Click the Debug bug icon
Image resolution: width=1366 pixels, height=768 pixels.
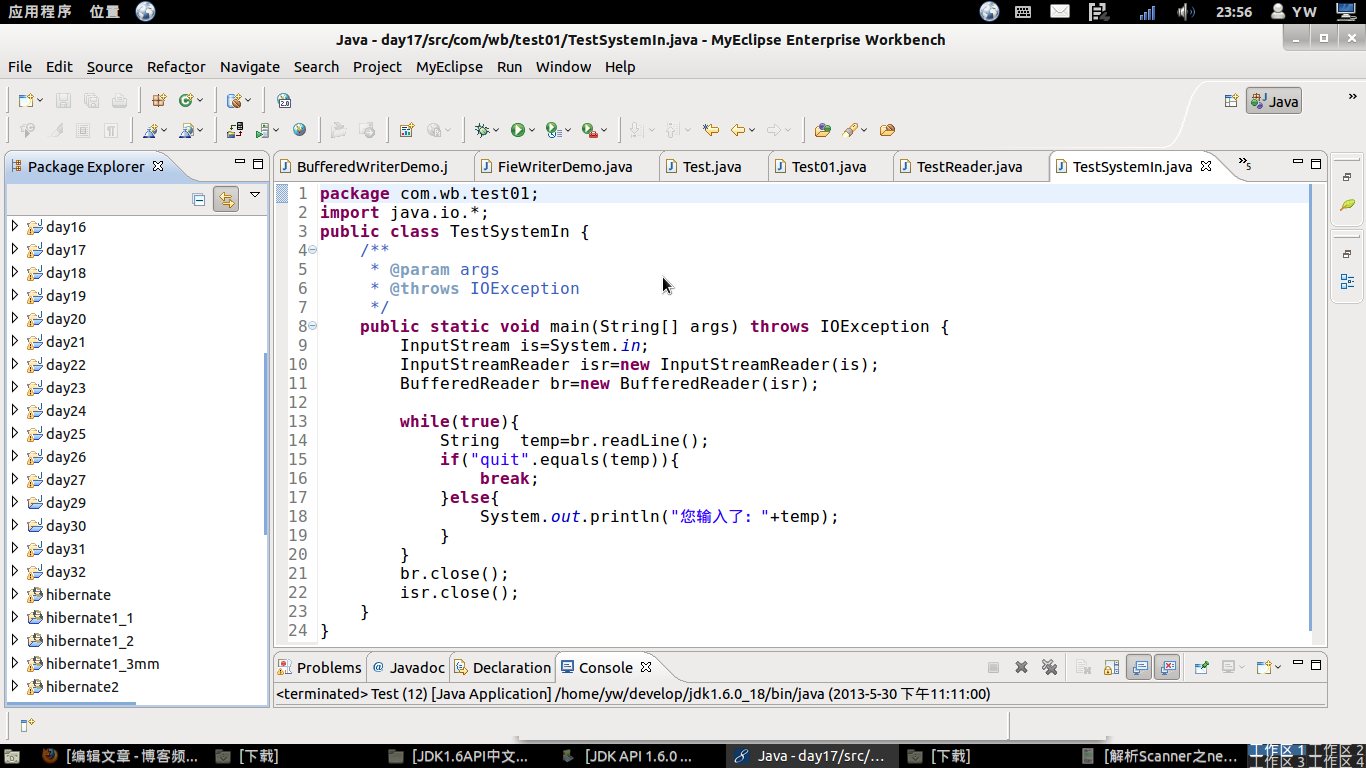click(x=483, y=130)
